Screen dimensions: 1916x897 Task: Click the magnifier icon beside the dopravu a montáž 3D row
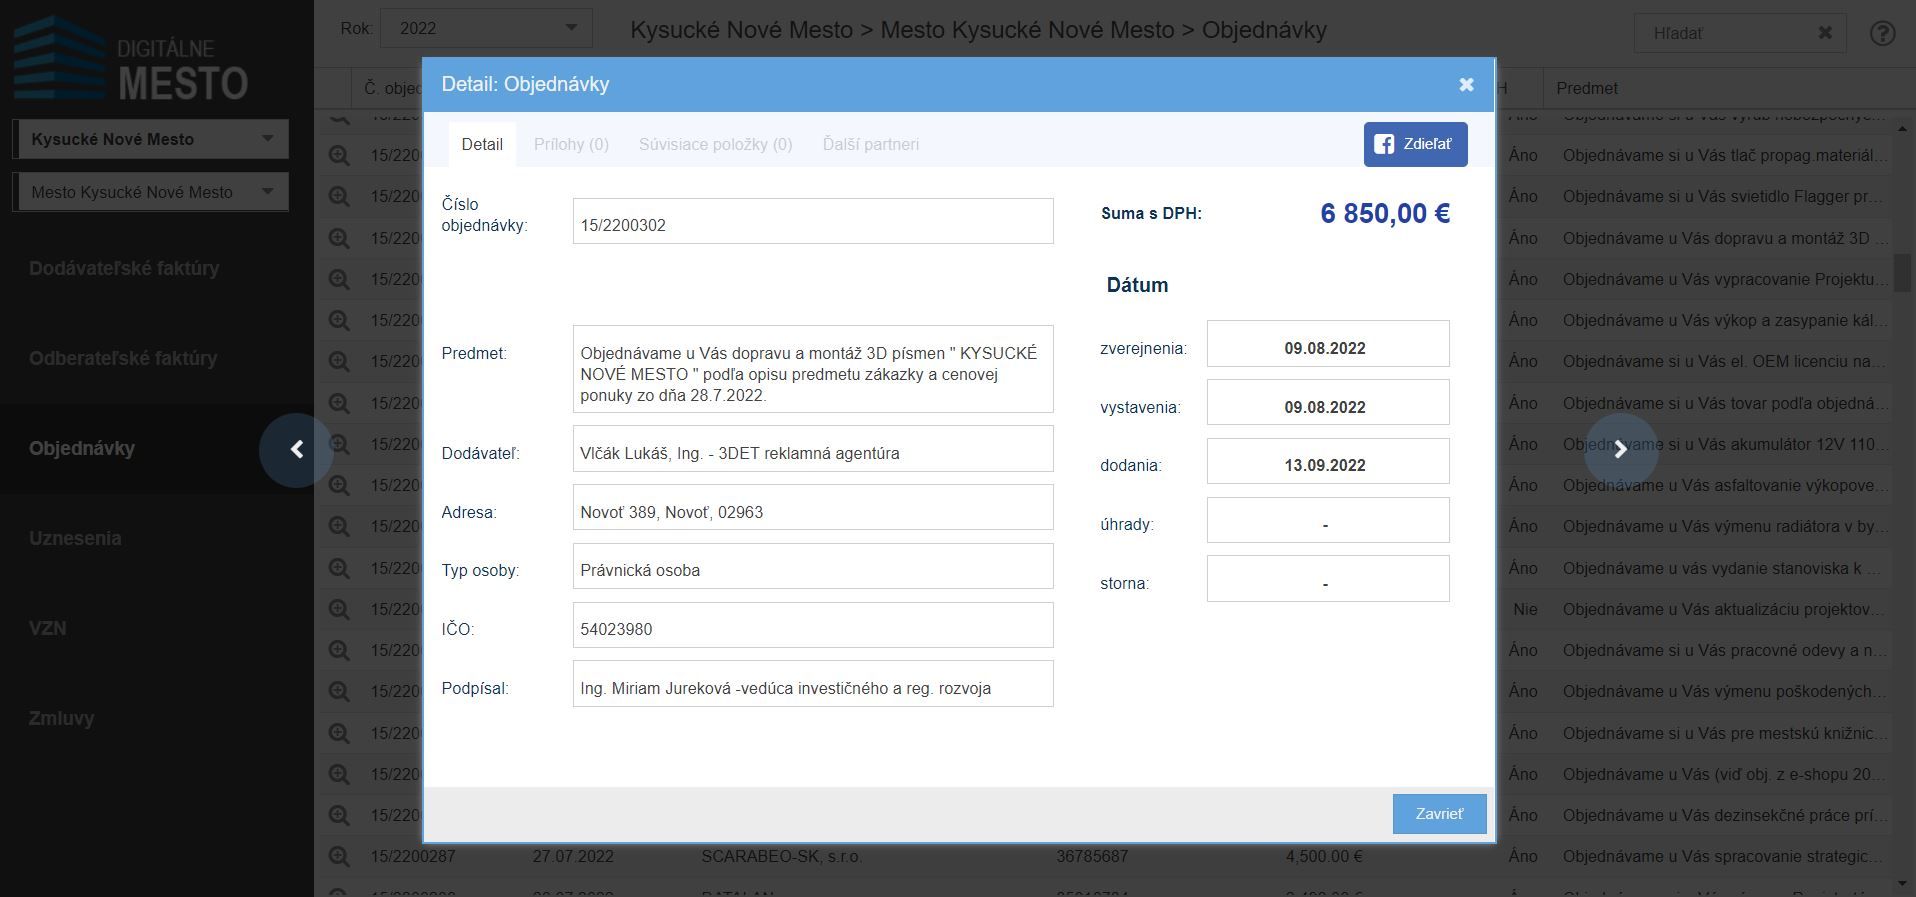(339, 238)
